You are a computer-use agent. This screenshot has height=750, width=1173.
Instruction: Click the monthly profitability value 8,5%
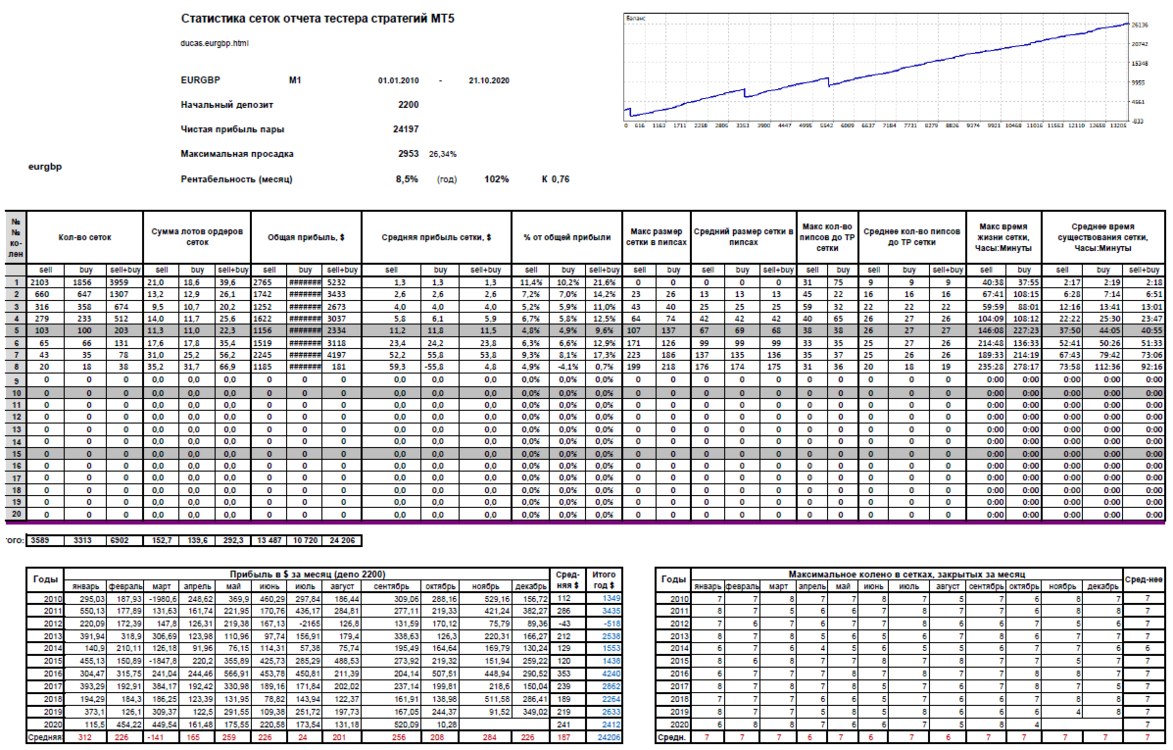[407, 179]
